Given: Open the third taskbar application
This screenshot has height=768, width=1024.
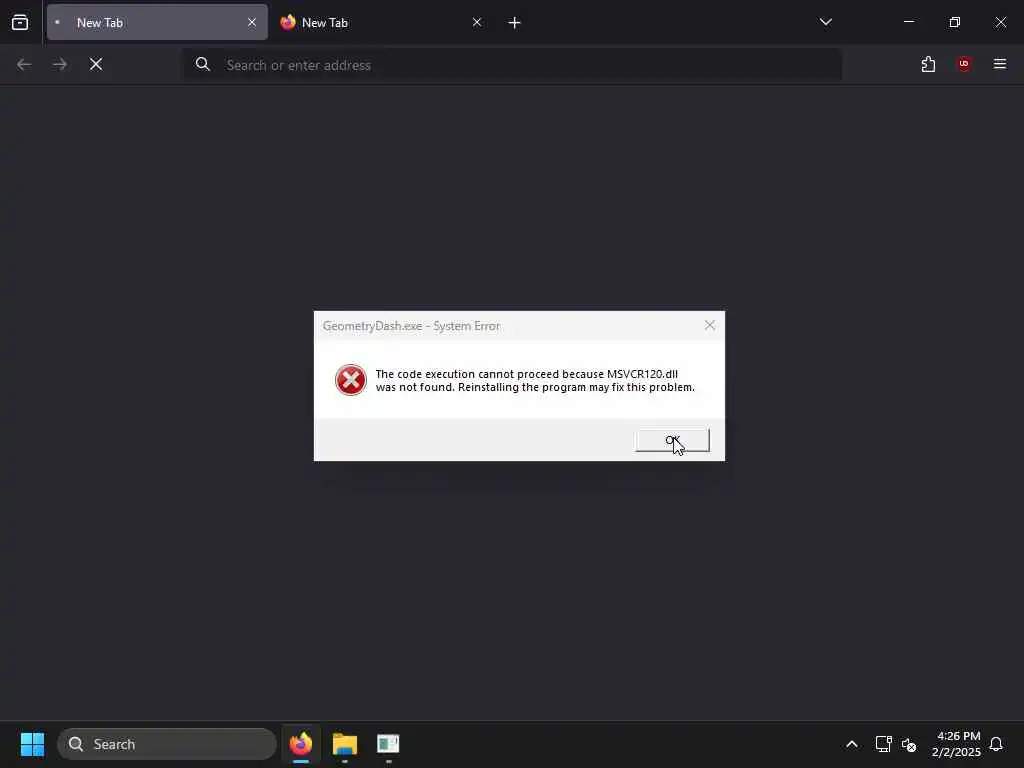Looking at the screenshot, I should (388, 744).
